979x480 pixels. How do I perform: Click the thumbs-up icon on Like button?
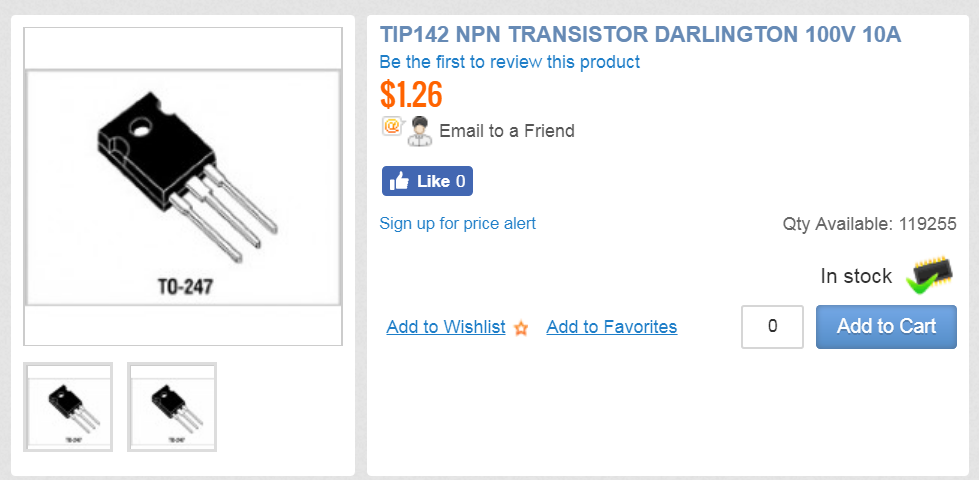point(399,182)
